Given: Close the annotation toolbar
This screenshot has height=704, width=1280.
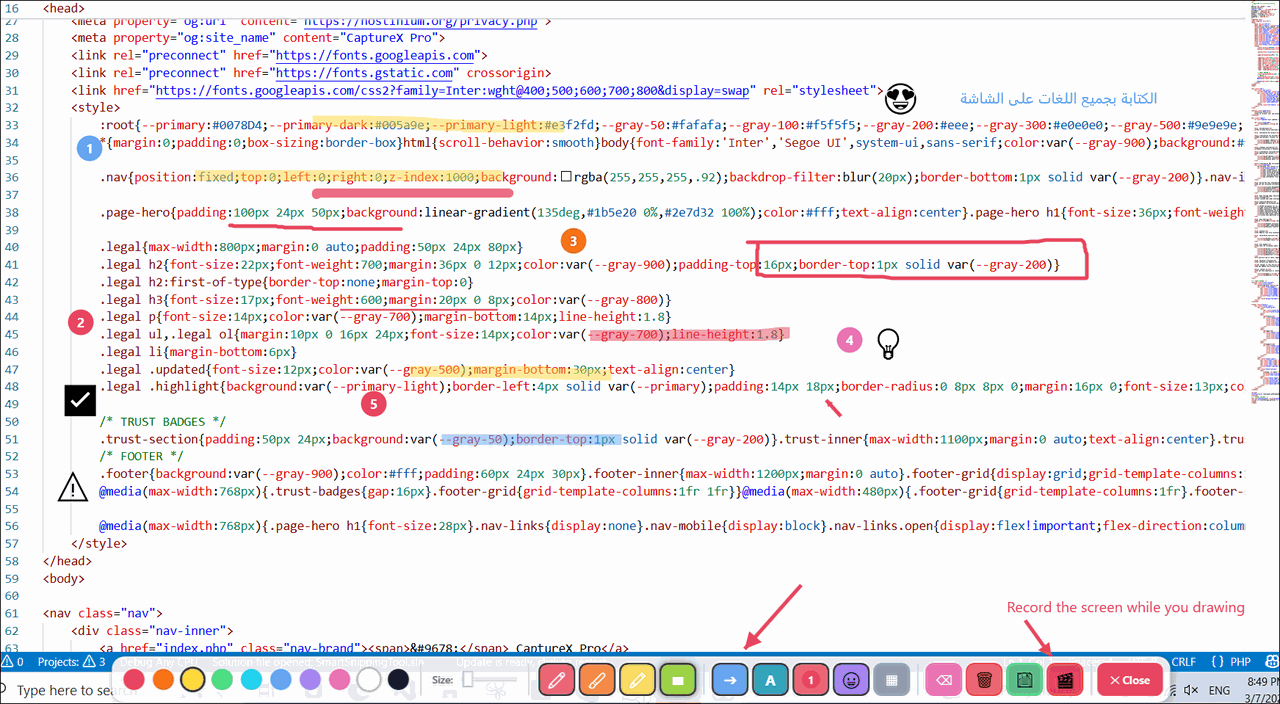Looking at the screenshot, I should click(1129, 680).
